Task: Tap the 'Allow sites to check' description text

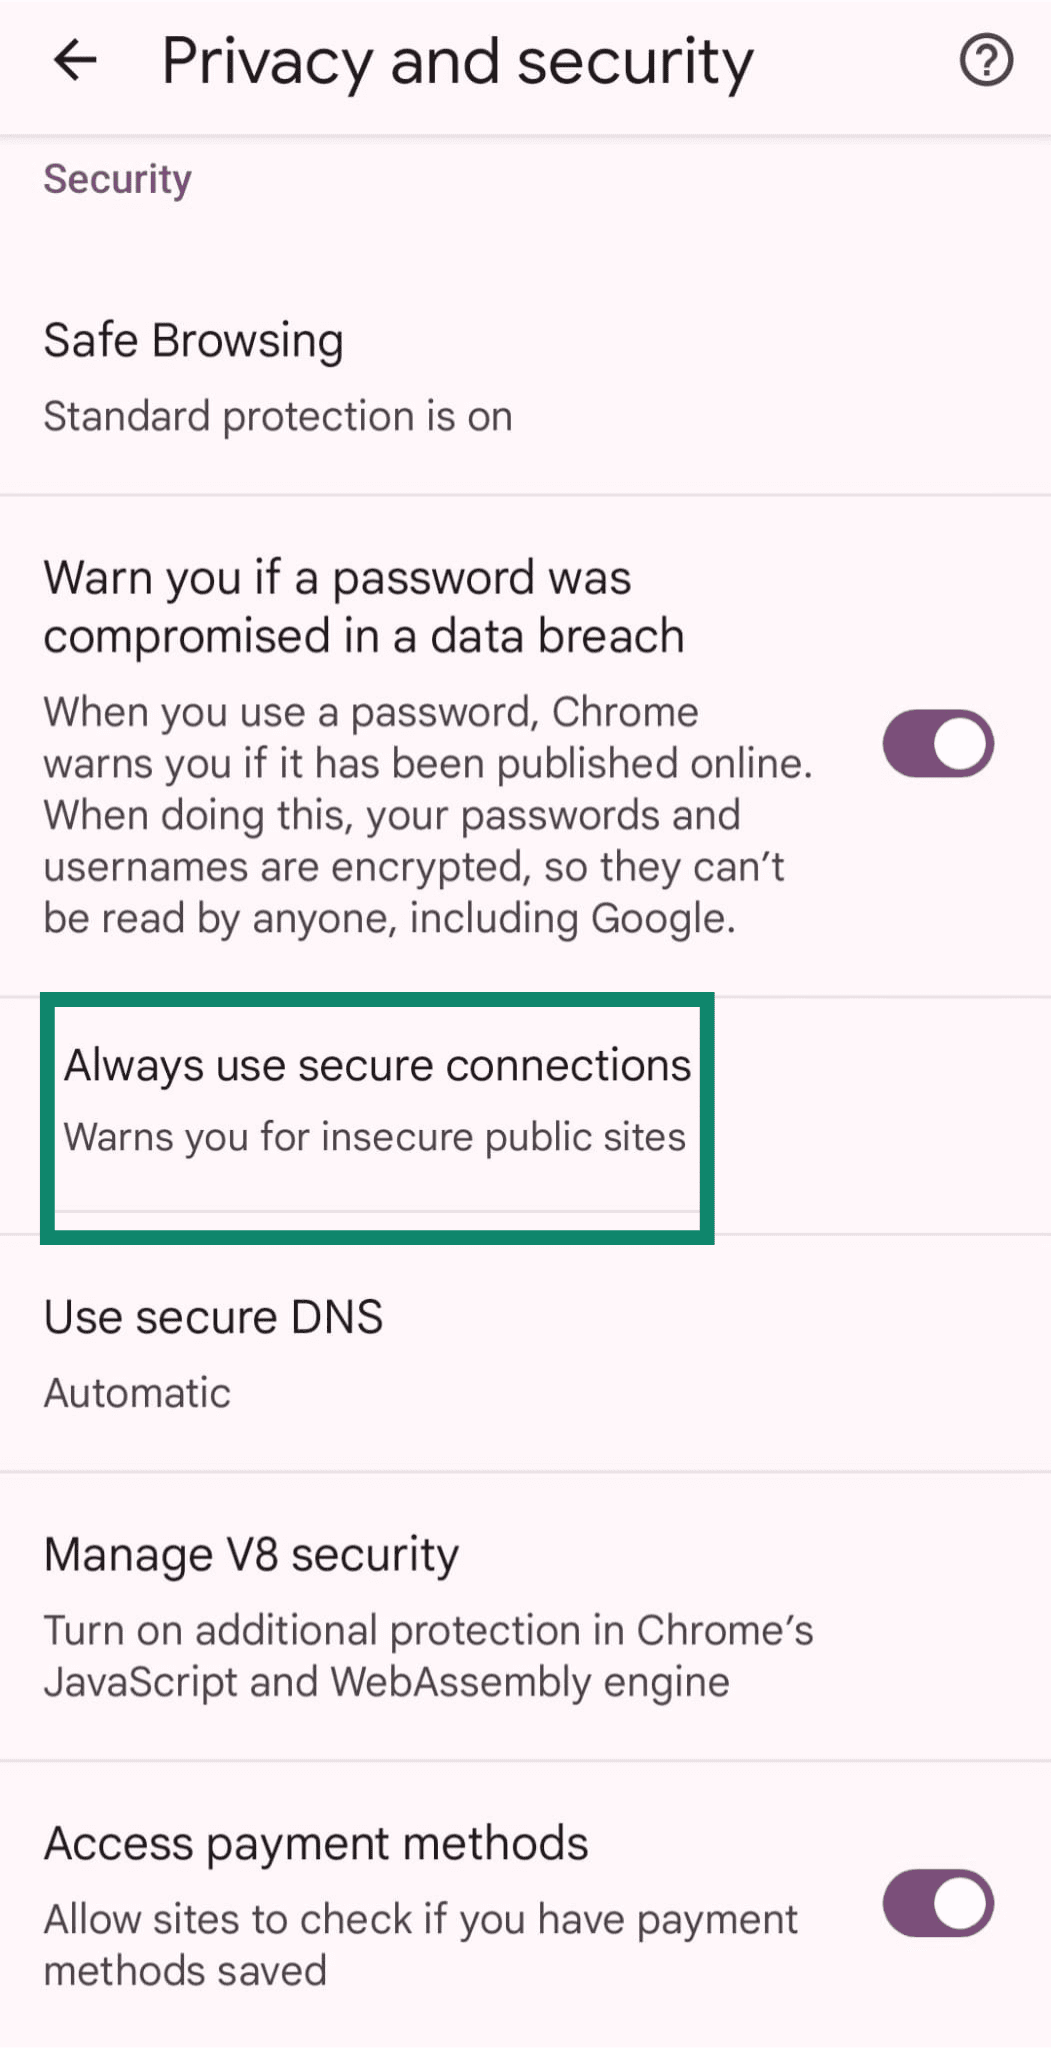Action: (x=419, y=1918)
